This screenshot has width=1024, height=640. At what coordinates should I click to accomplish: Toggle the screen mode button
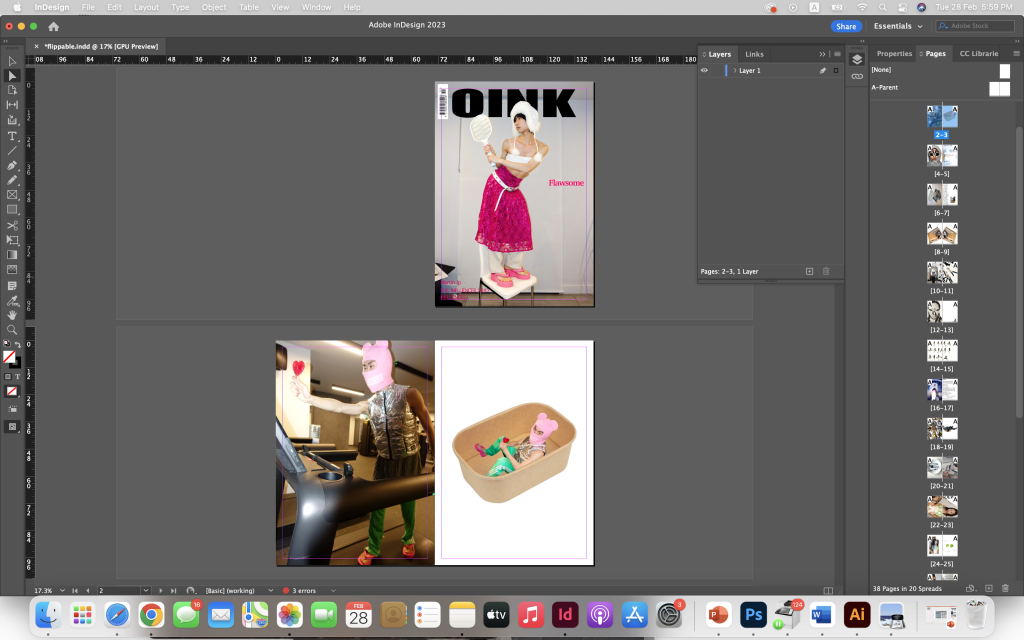[12, 426]
